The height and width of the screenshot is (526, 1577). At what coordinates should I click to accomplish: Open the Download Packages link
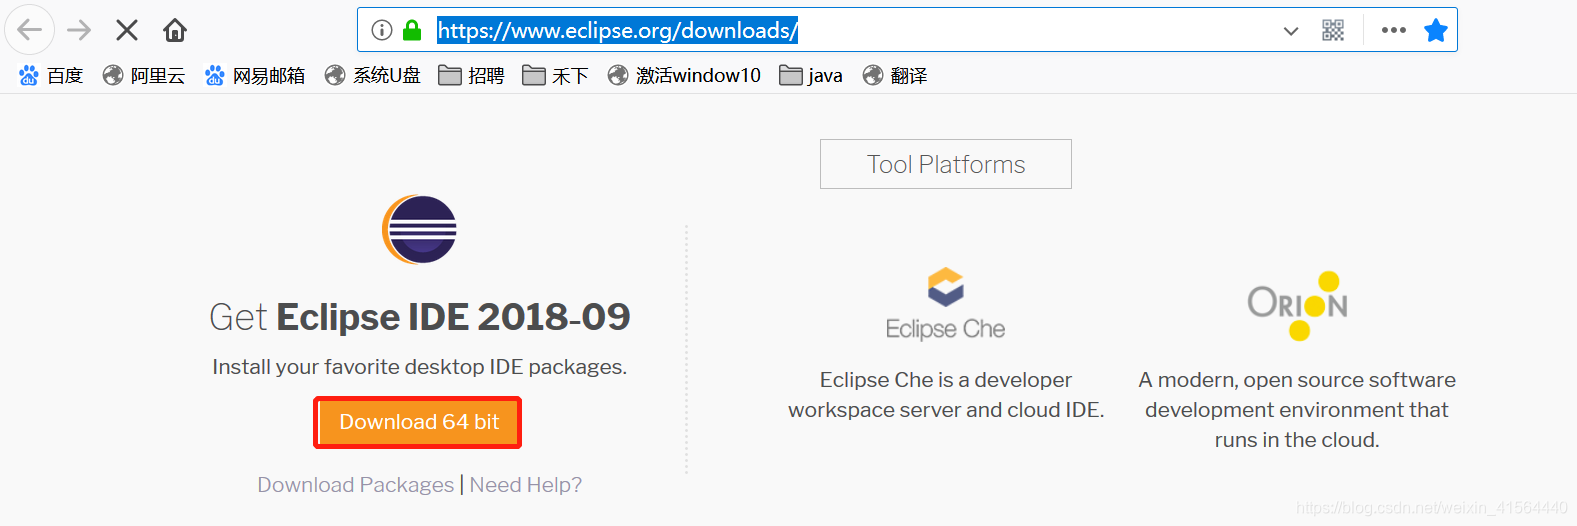tap(356, 485)
